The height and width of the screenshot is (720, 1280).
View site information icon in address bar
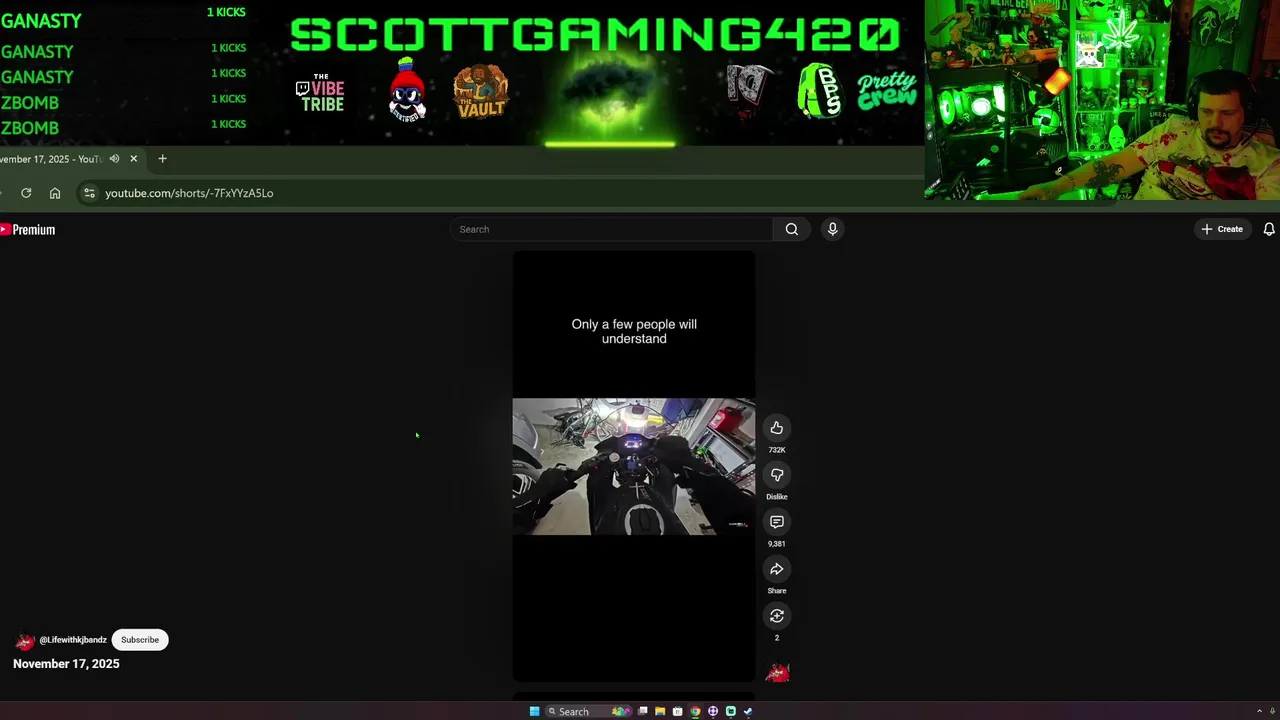coord(89,193)
